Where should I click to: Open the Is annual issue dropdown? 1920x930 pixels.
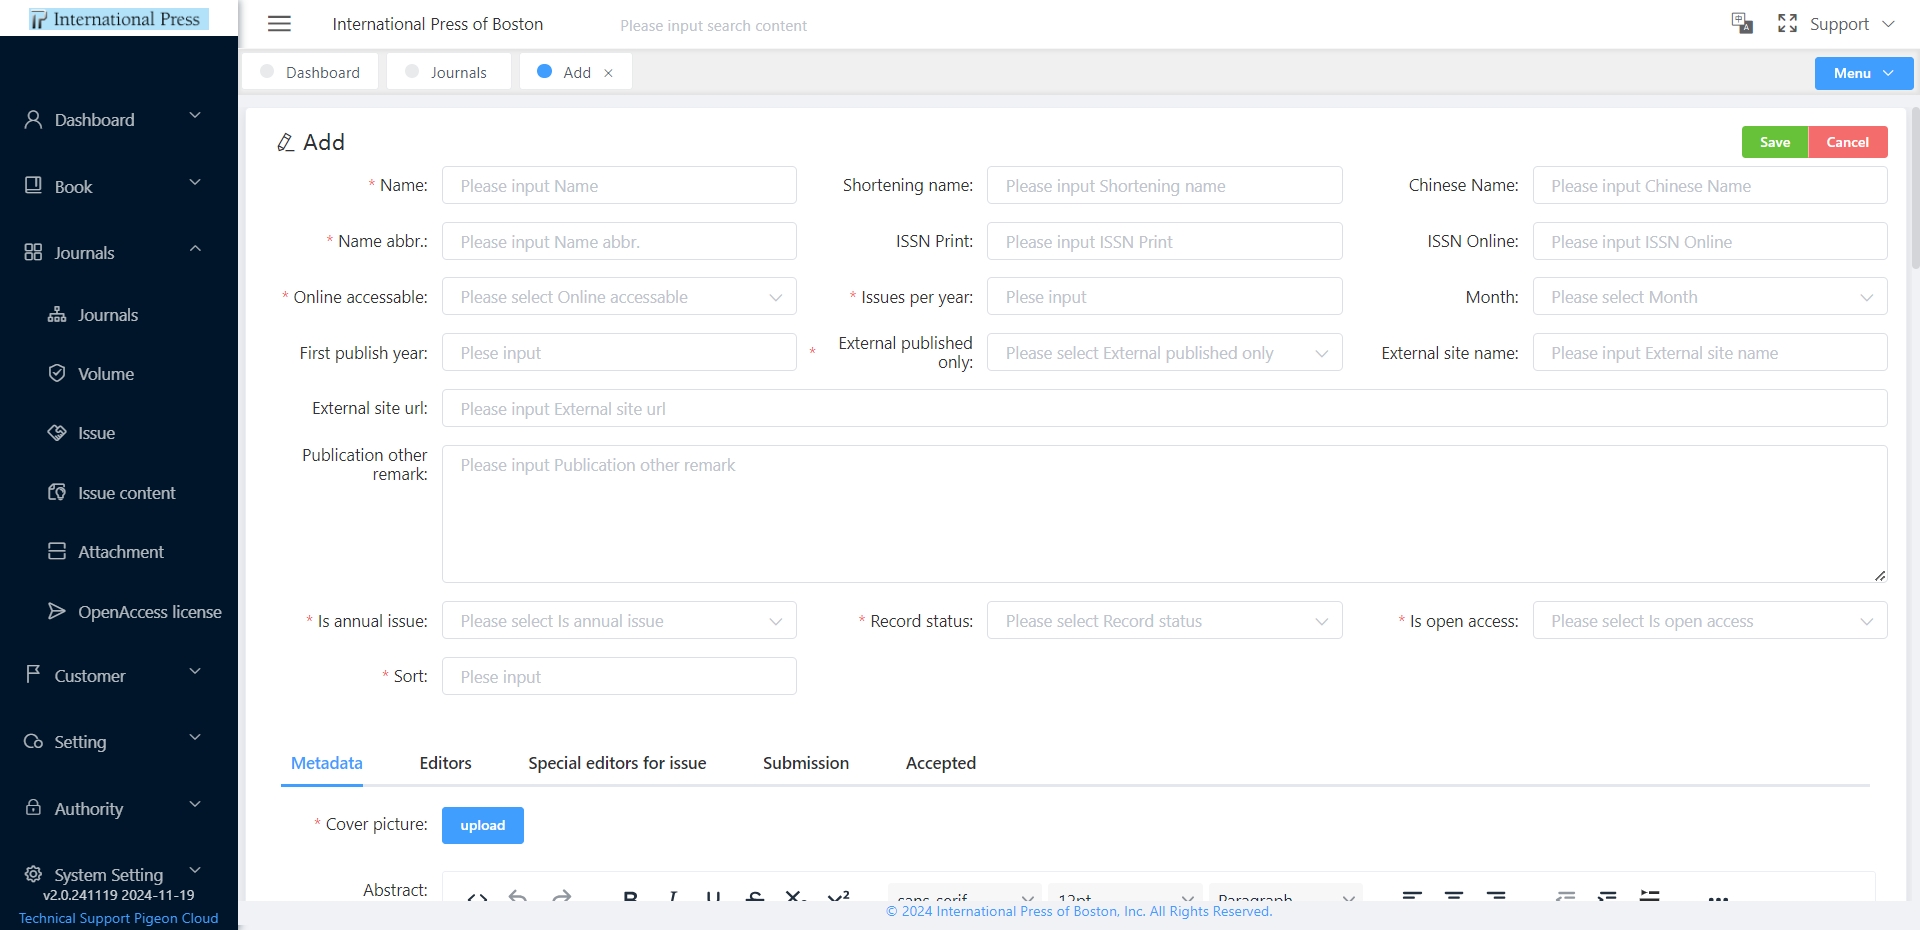pos(619,621)
